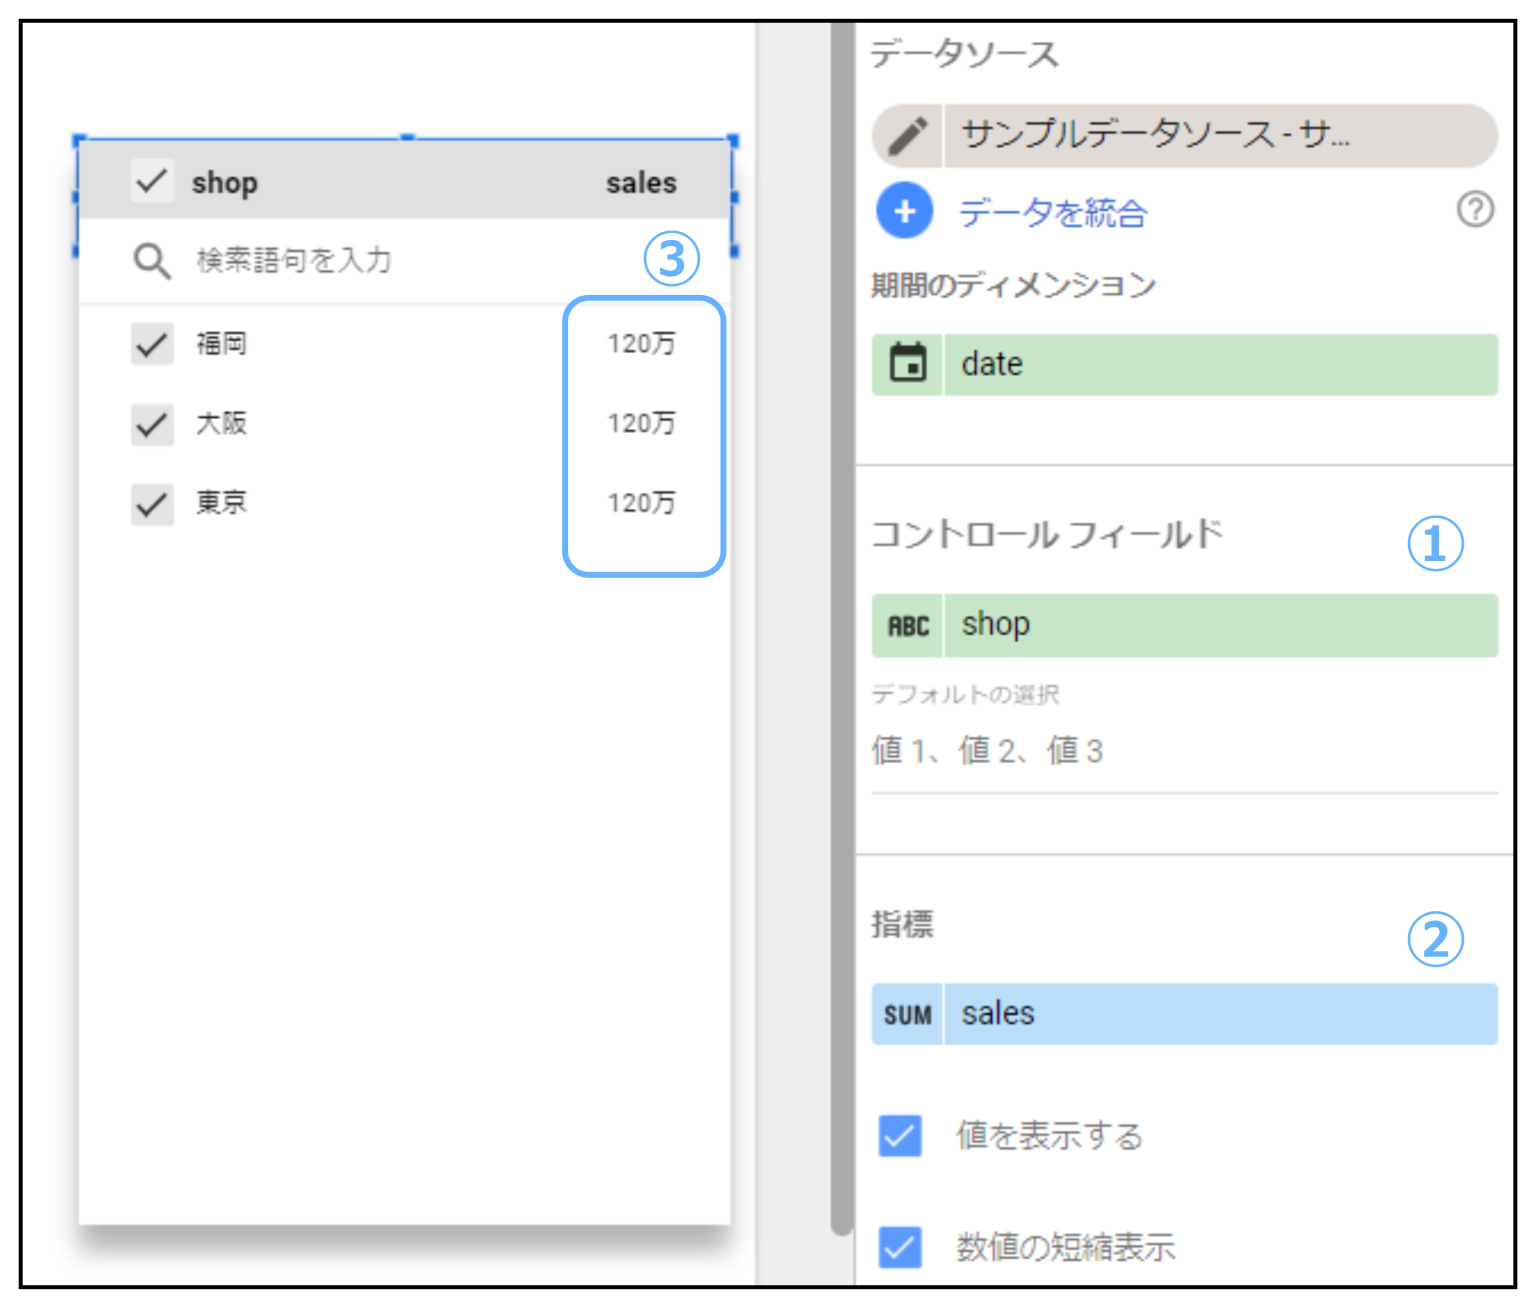Image resolution: width=1536 pixels, height=1306 pixels.
Task: Open the help question mark icon
Action: (x=1475, y=210)
